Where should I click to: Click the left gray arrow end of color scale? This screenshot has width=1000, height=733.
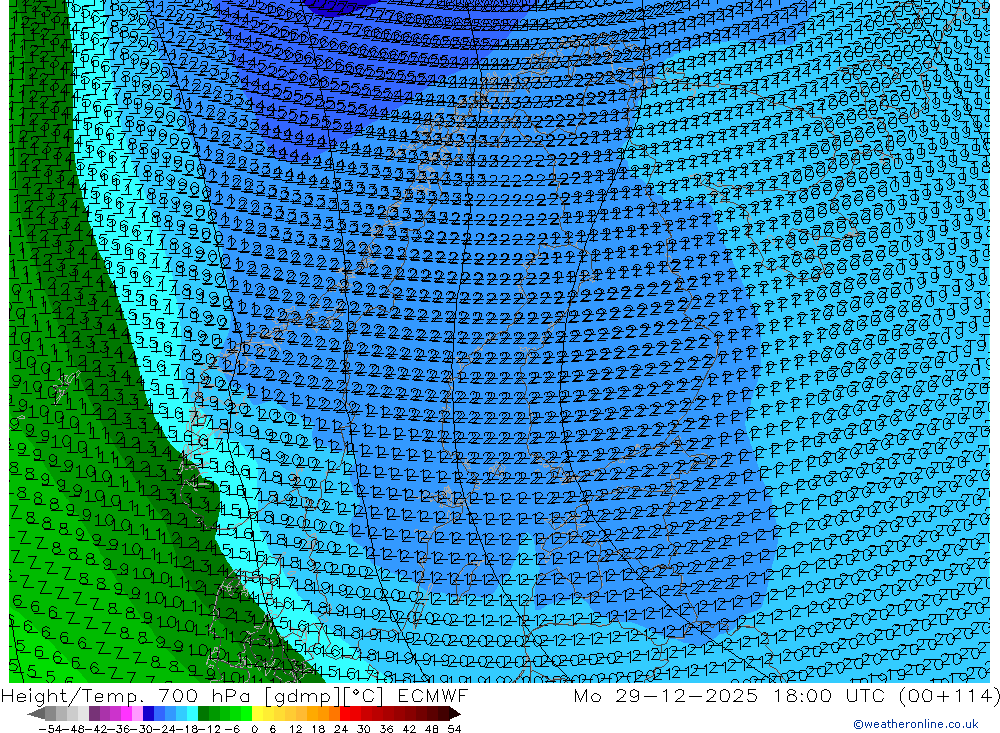36,713
